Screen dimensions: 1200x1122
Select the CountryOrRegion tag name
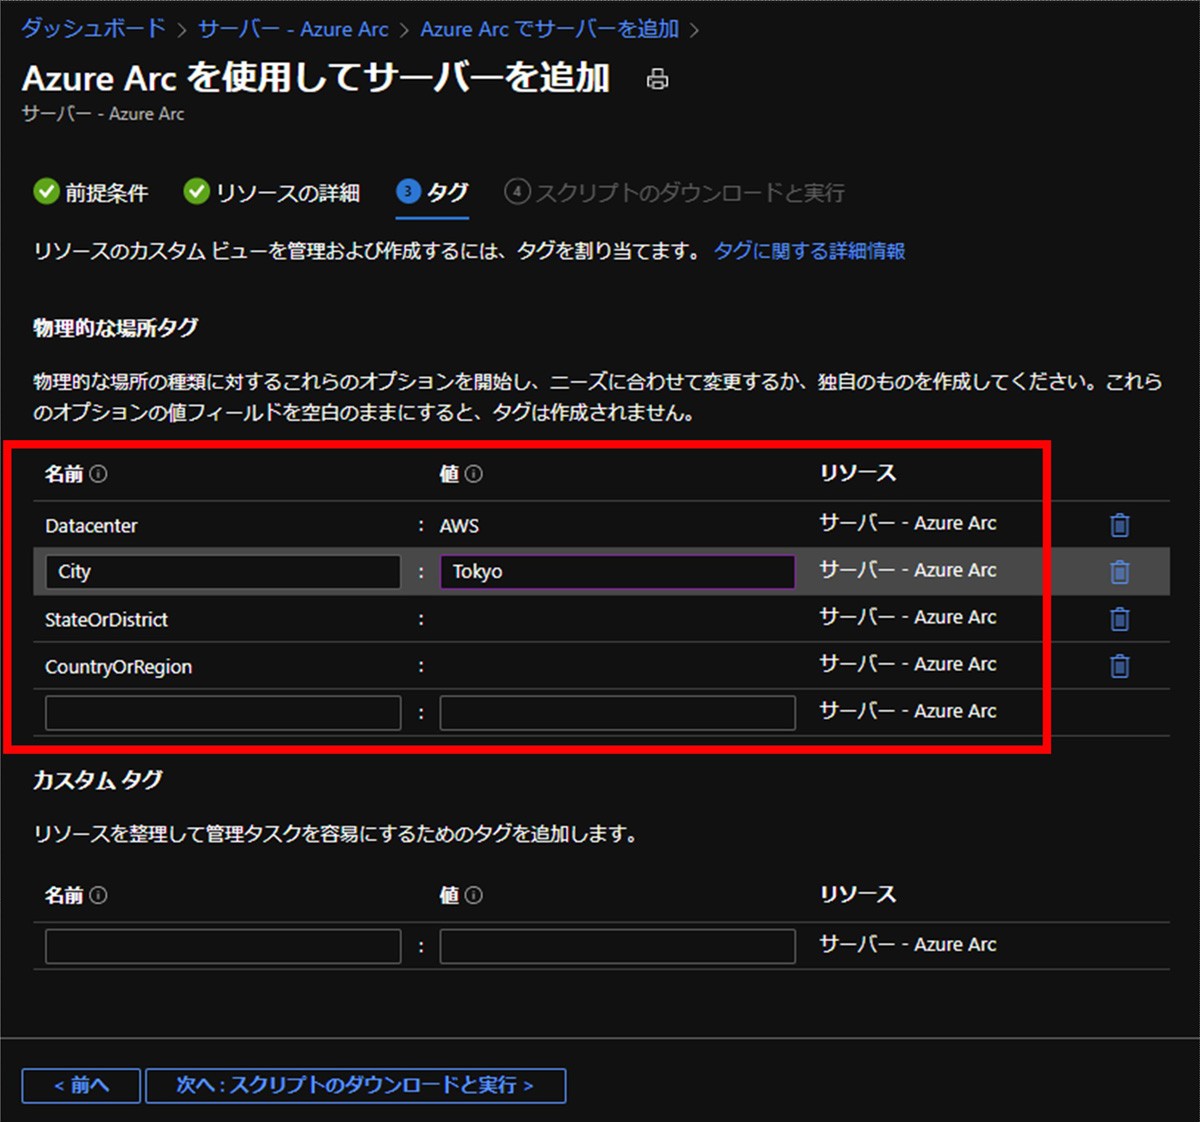pos(118,667)
